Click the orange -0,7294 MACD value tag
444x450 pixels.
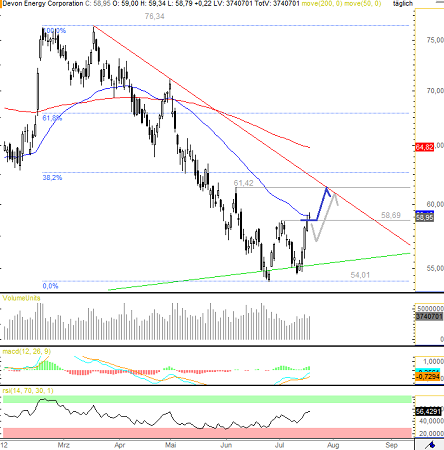pos(428,377)
